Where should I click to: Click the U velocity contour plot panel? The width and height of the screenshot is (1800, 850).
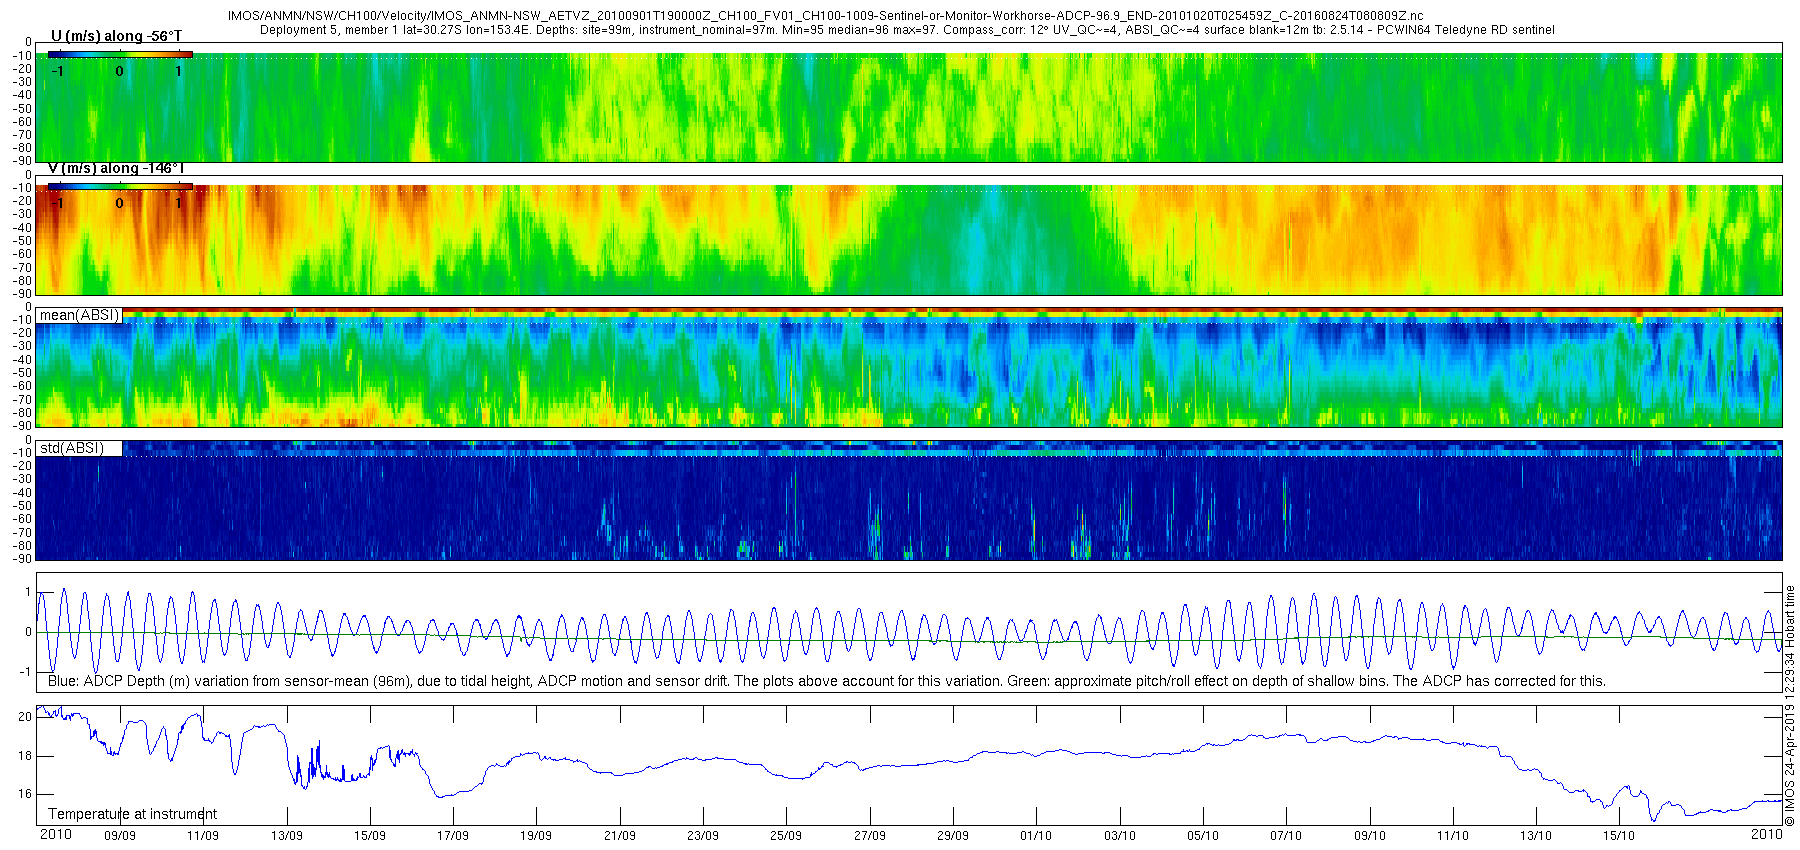(x=909, y=102)
